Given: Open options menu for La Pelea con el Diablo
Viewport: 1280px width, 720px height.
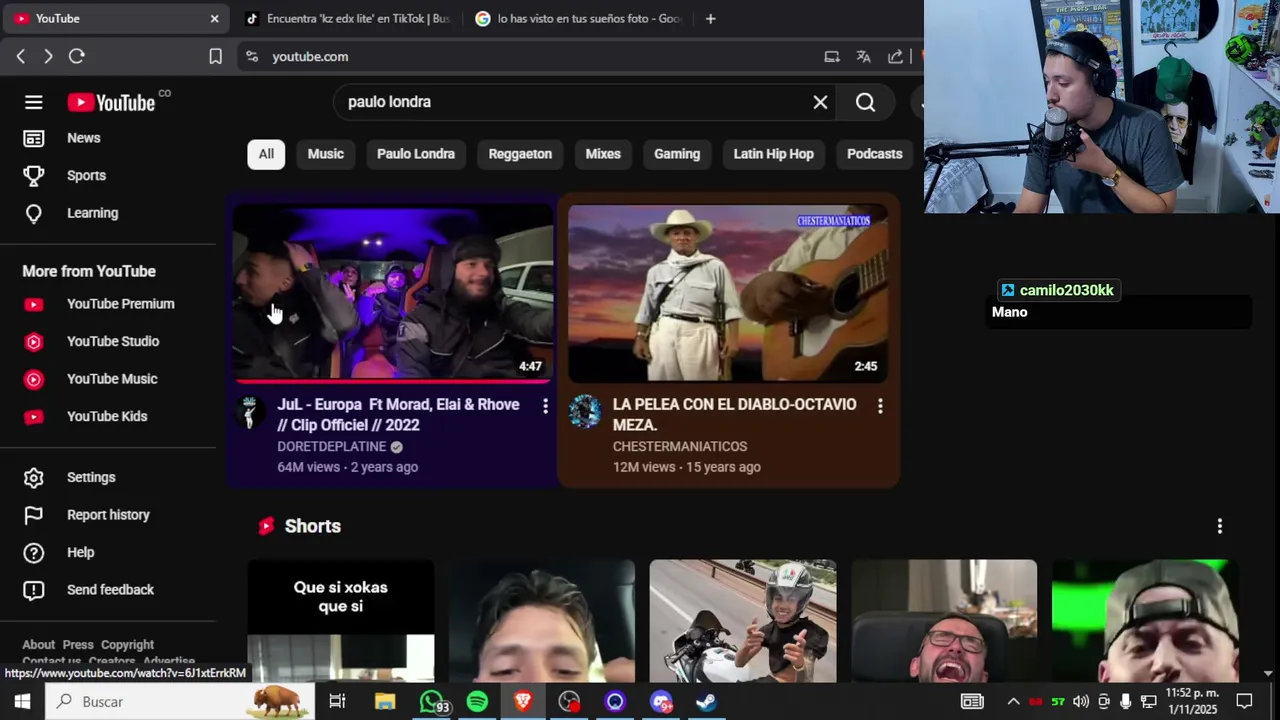Looking at the screenshot, I should [x=880, y=406].
